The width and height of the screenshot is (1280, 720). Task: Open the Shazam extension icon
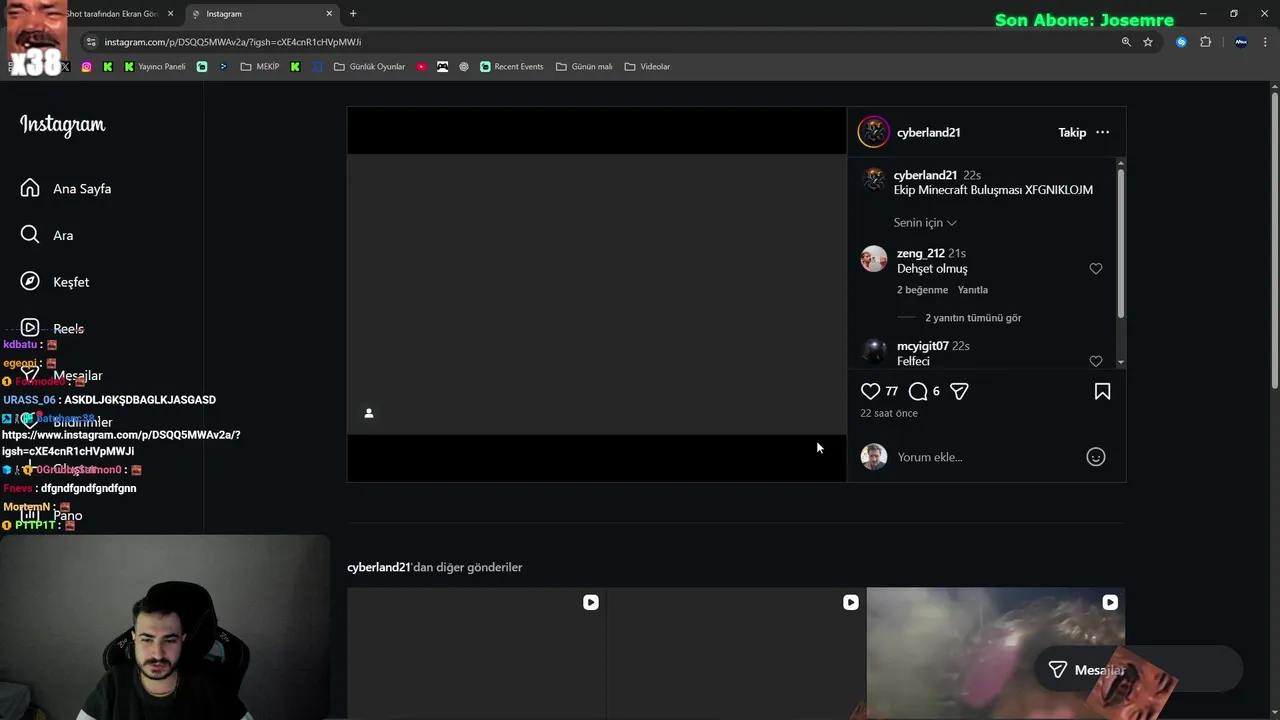coord(1181,42)
